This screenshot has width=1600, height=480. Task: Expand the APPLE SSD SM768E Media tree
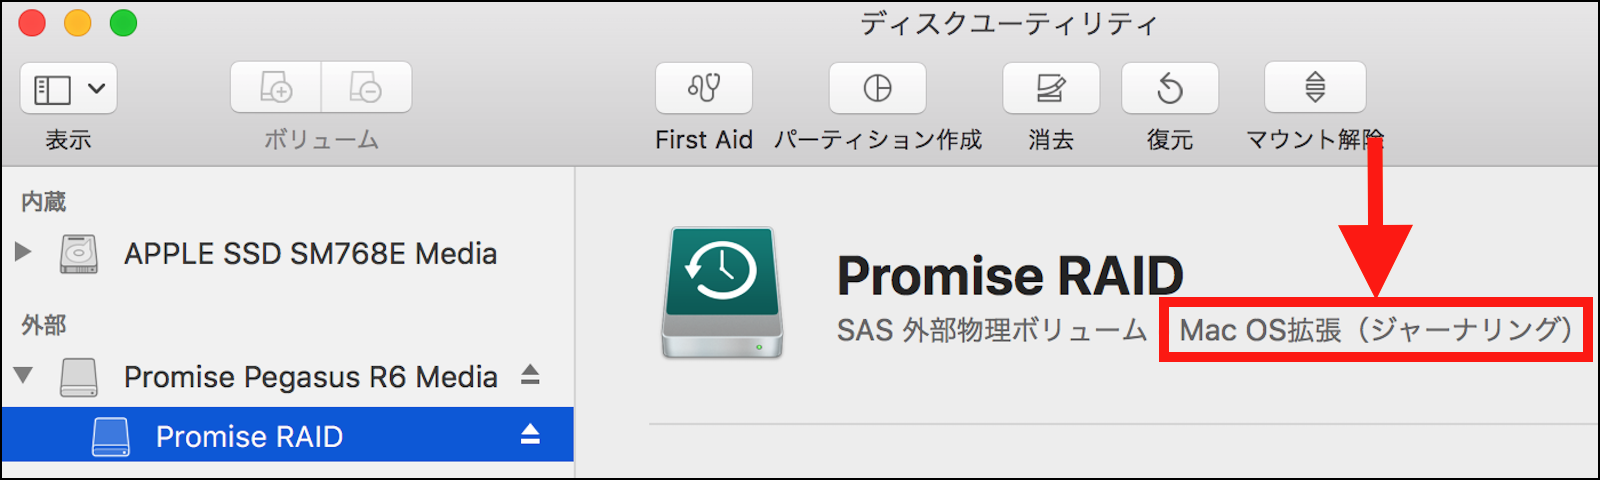pyautogui.click(x=23, y=252)
